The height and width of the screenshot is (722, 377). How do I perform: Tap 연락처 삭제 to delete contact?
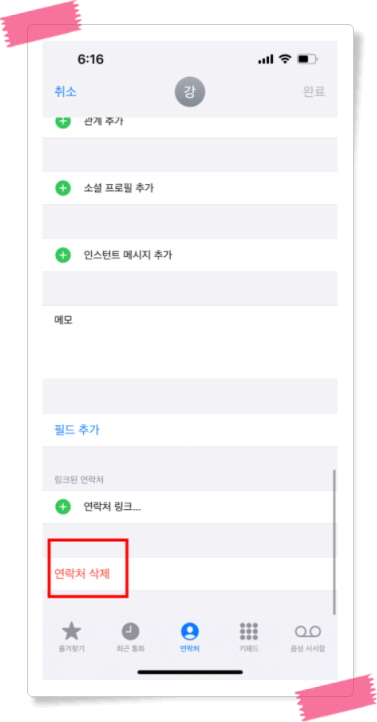[82, 574]
